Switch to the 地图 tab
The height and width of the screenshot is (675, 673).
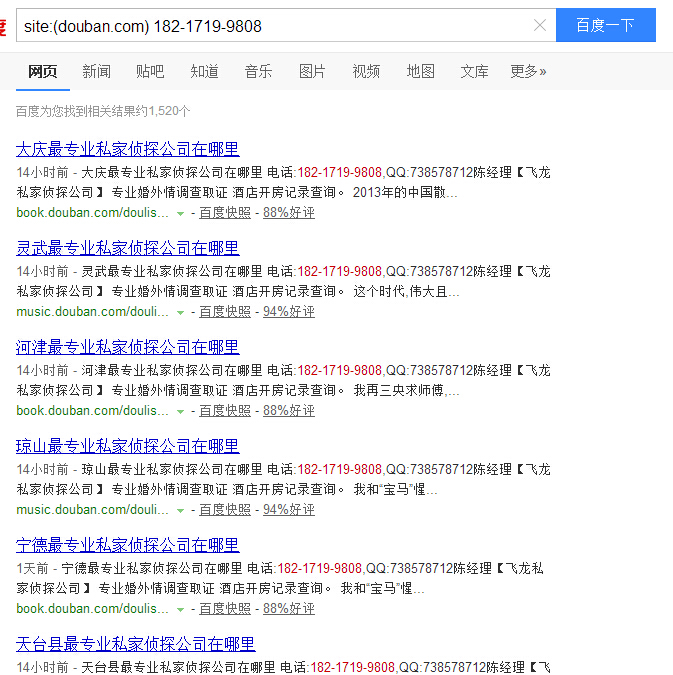pos(421,71)
